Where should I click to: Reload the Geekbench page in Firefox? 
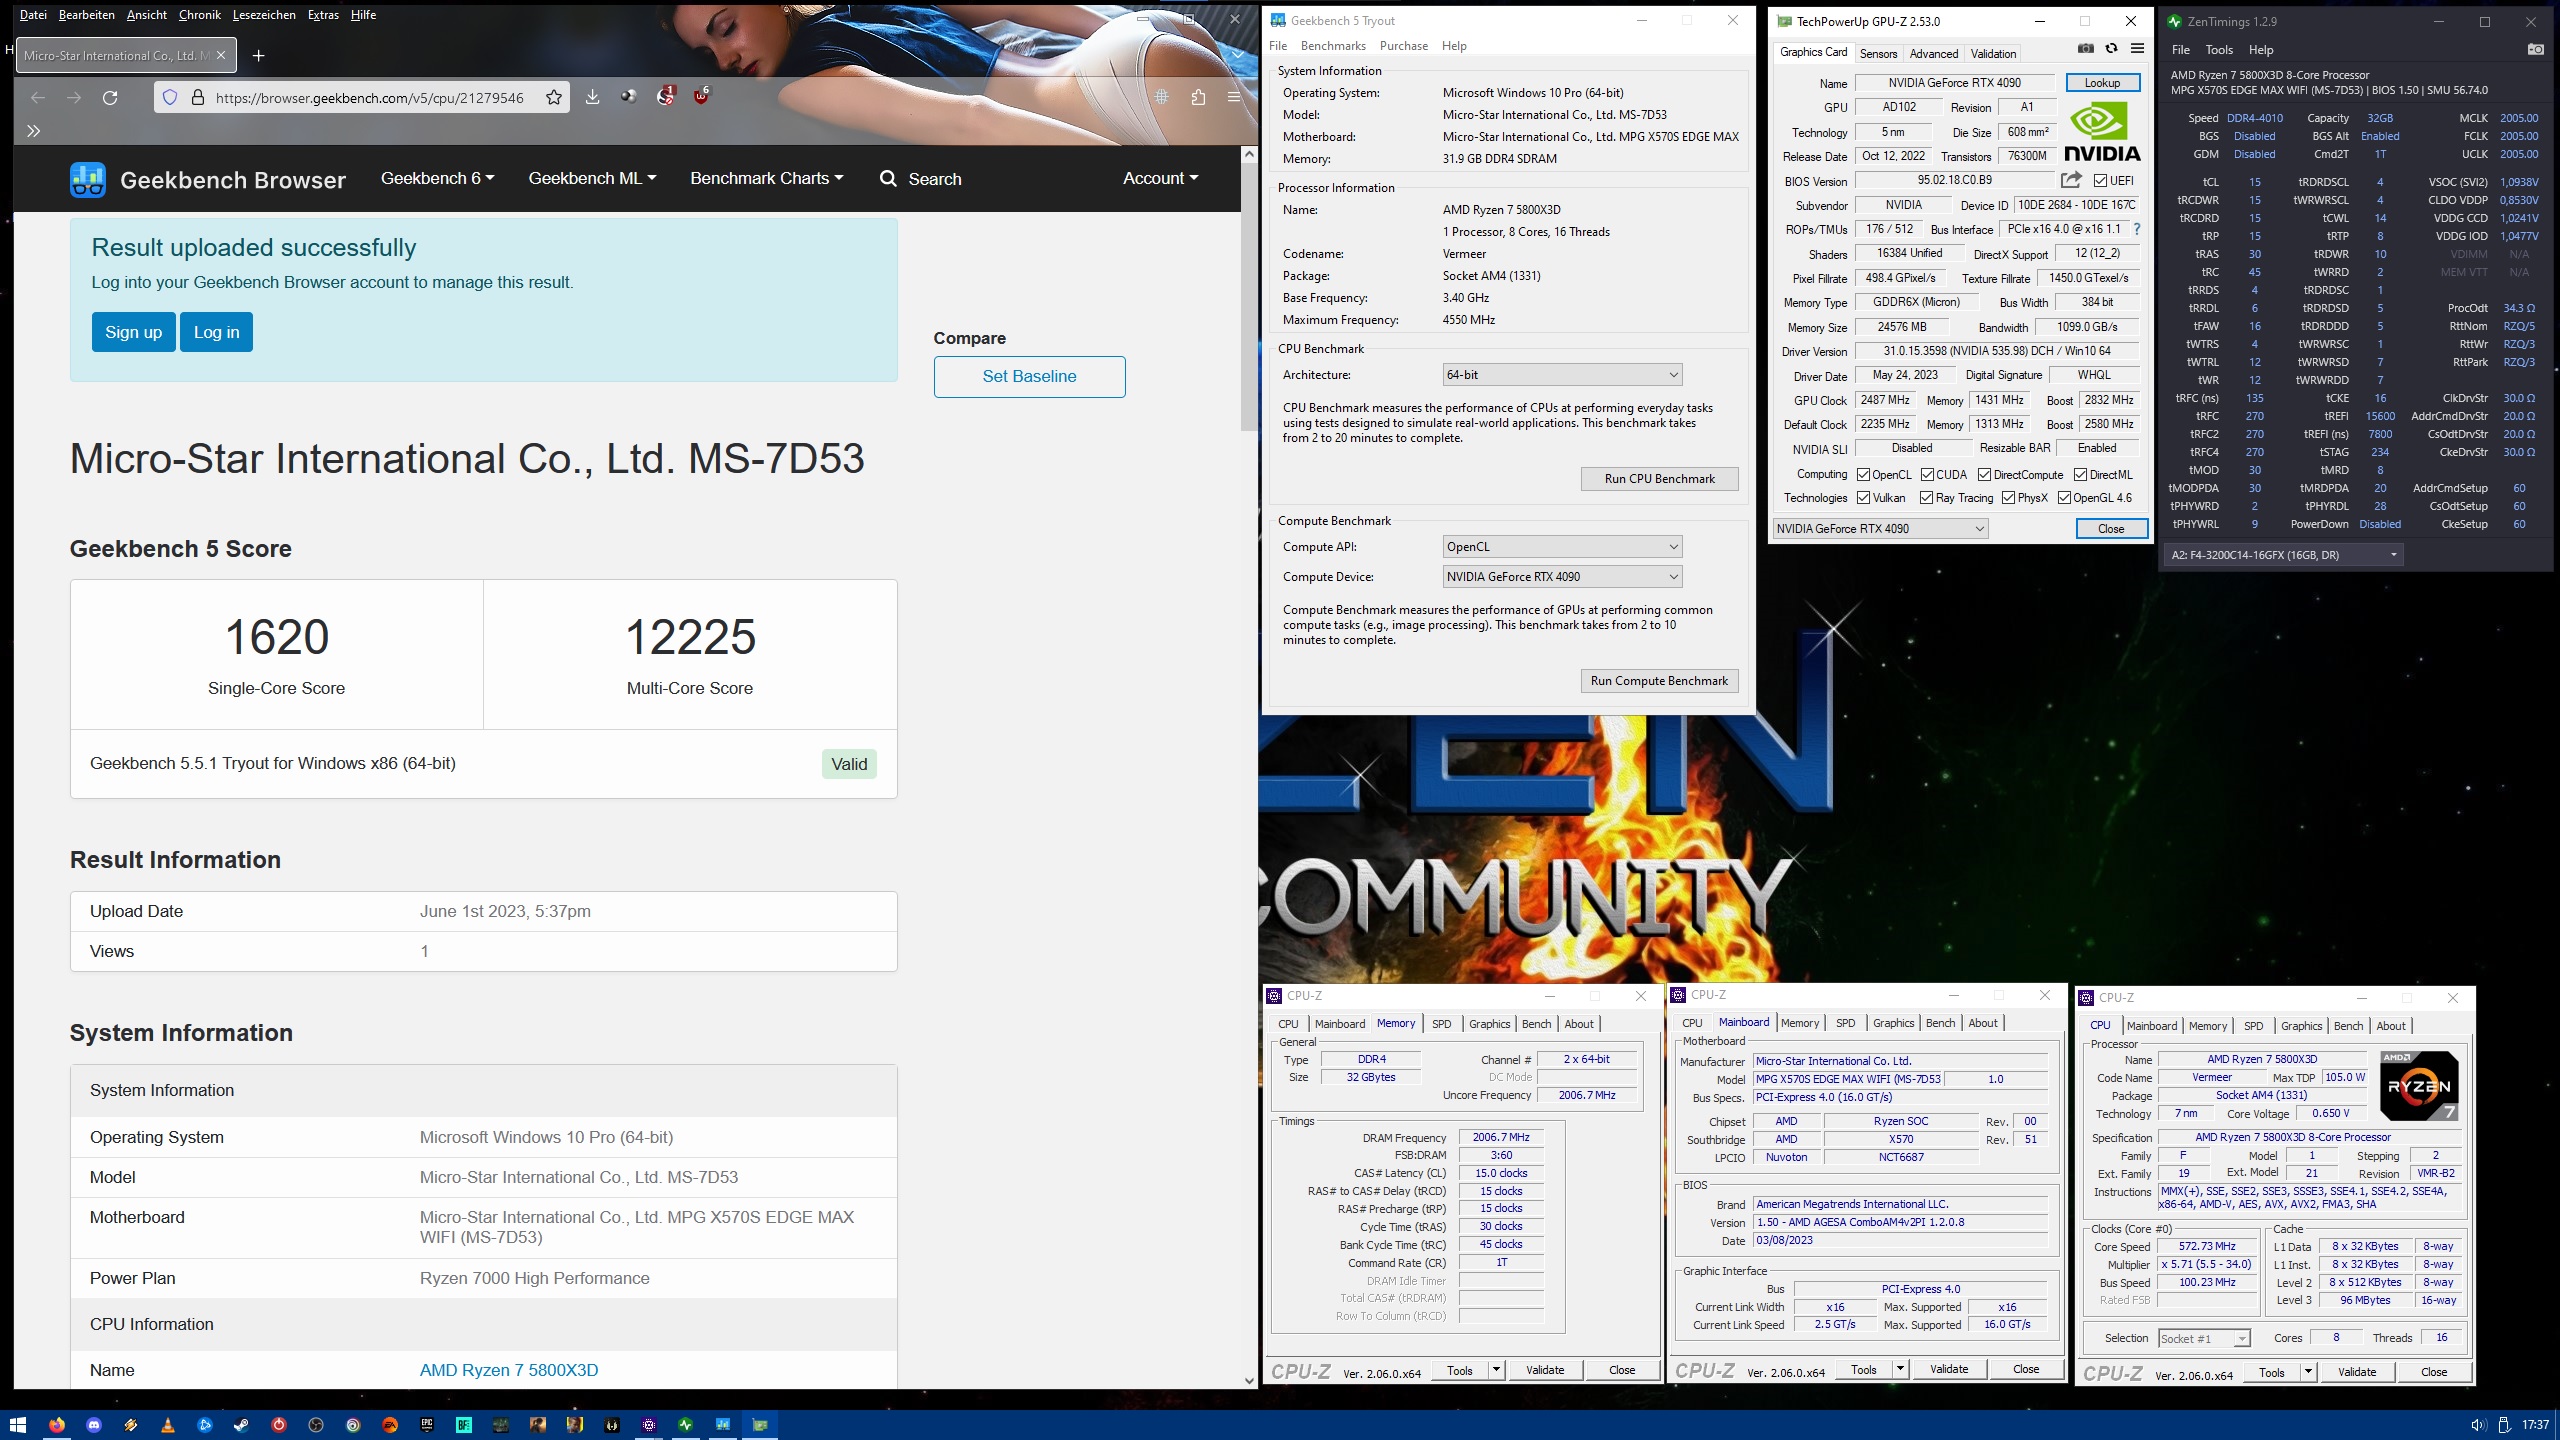(x=110, y=97)
